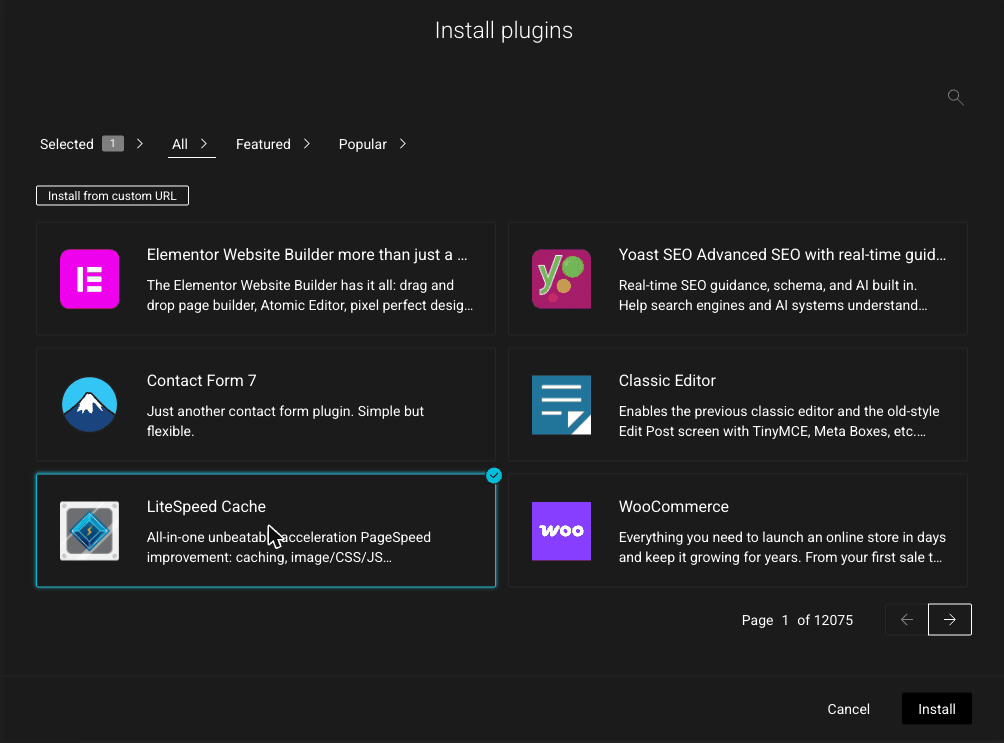This screenshot has width=1004, height=743.
Task: Click the Install plugins dialog heading
Action: click(504, 31)
